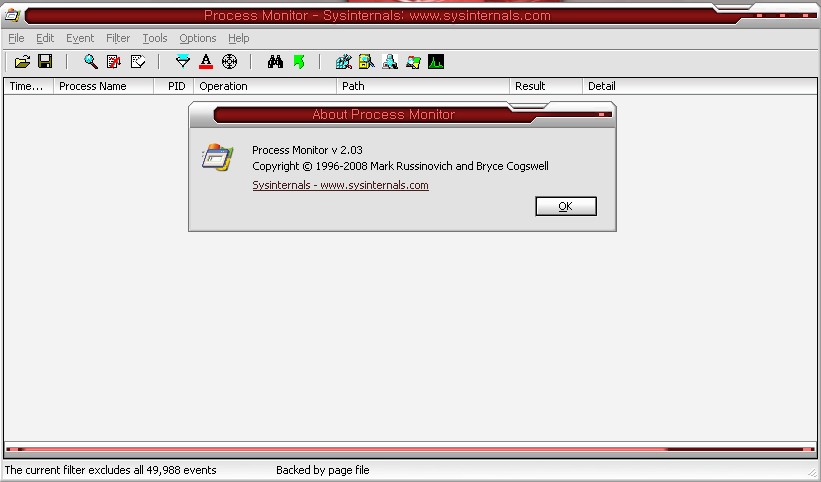Close the About Process Monitor dialog
Image resolution: width=821 pixels, height=482 pixels.
tap(602, 114)
